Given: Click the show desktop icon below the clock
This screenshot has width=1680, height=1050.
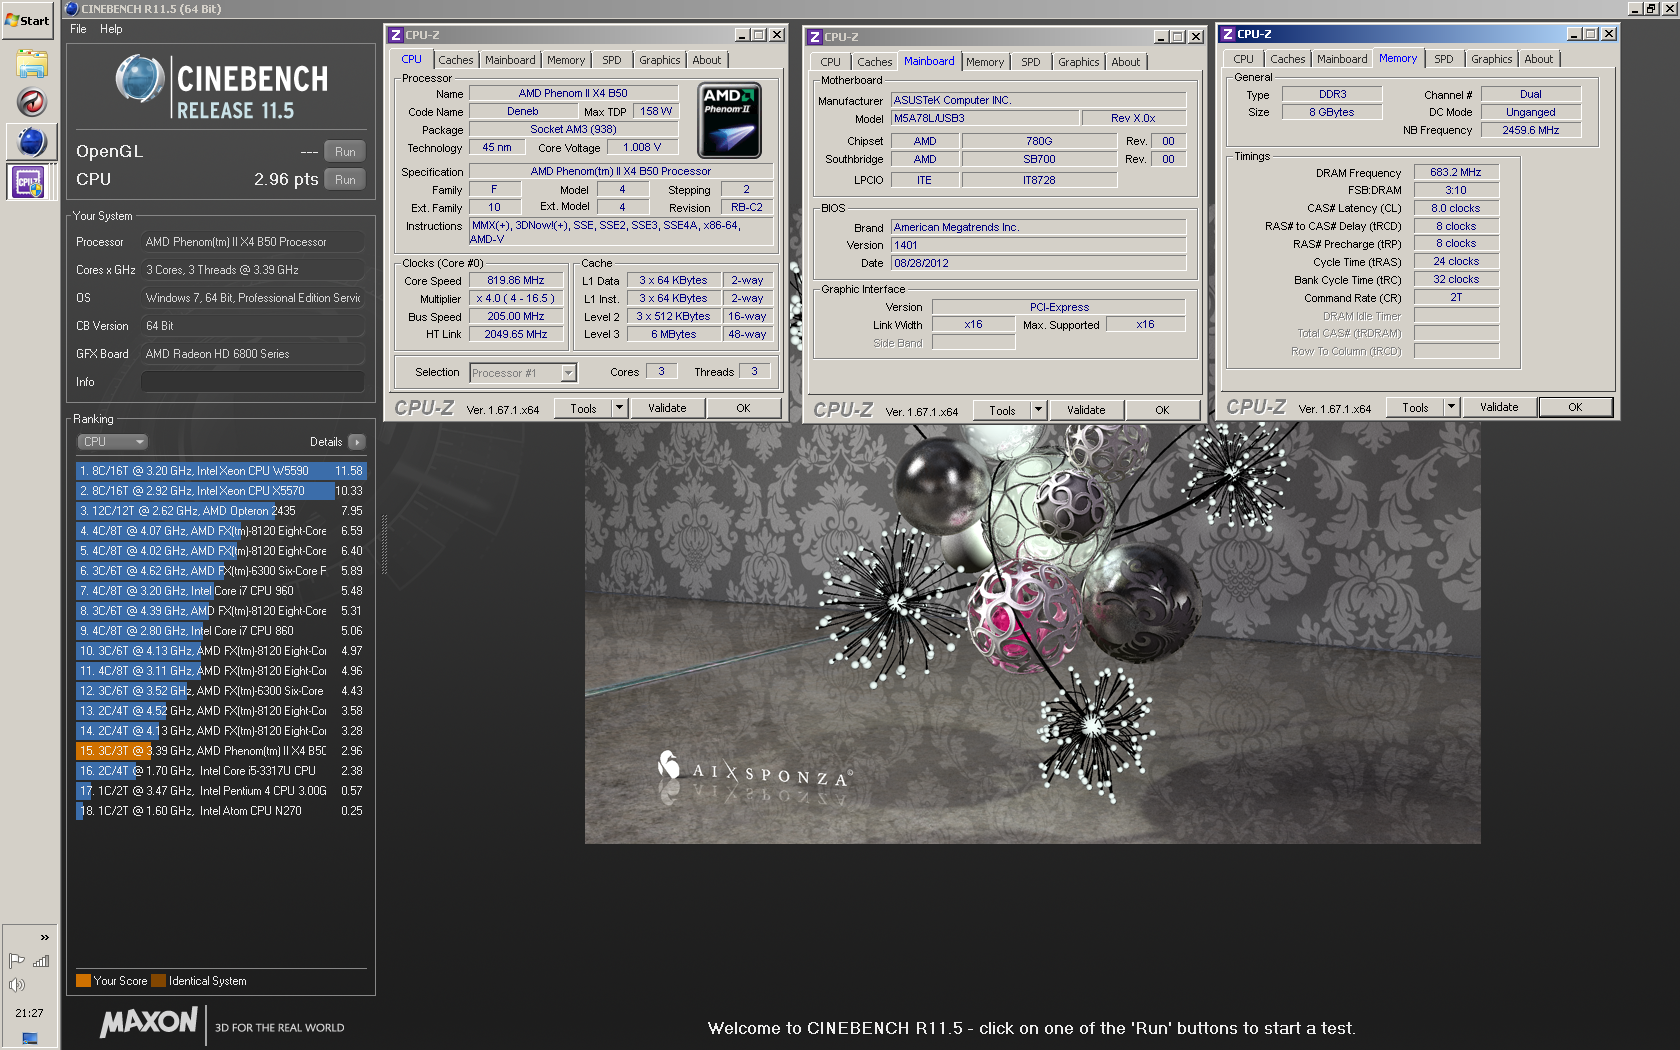Looking at the screenshot, I should click(x=29, y=1038).
